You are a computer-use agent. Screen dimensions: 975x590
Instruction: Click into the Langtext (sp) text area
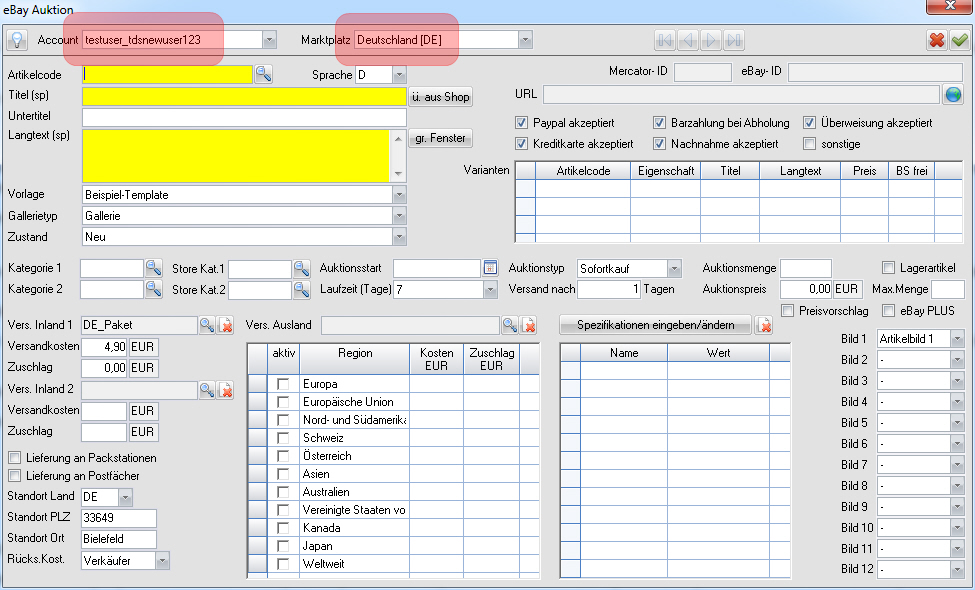[x=236, y=155]
